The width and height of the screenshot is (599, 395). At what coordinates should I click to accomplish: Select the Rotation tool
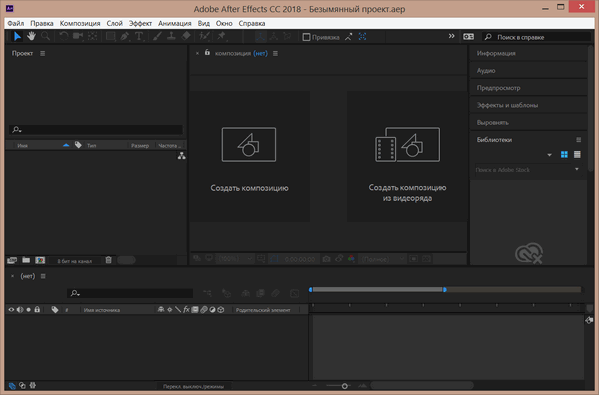tap(63, 36)
